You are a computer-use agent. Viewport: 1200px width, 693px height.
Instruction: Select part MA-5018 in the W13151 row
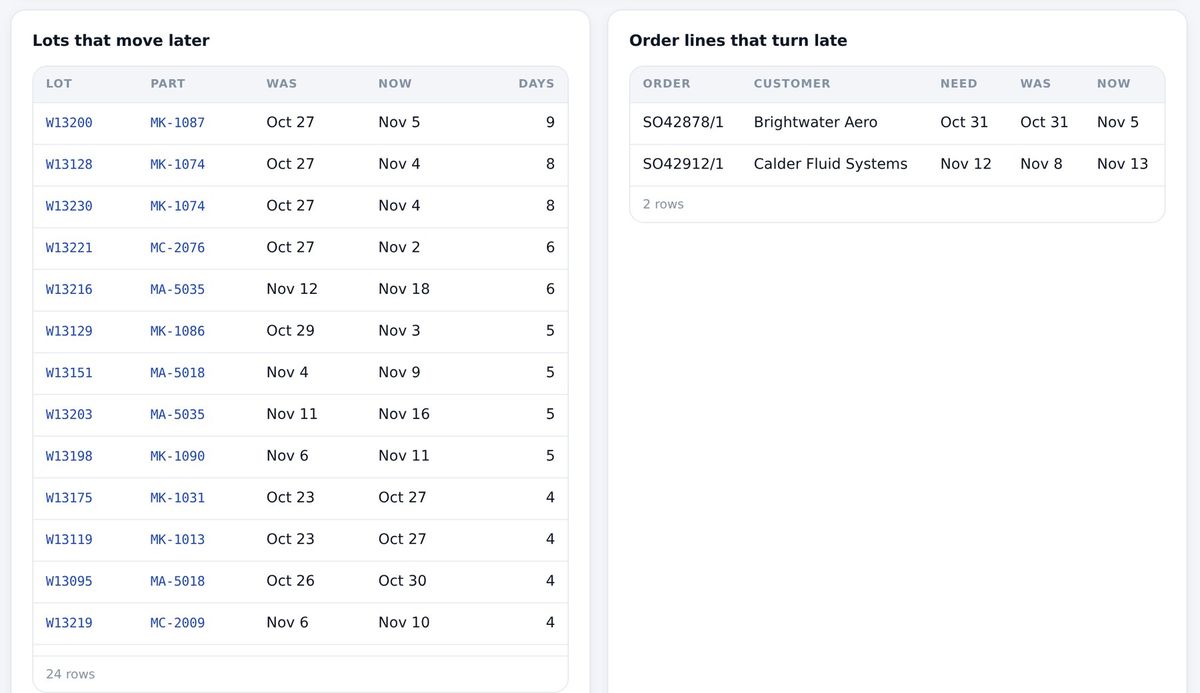(177, 373)
